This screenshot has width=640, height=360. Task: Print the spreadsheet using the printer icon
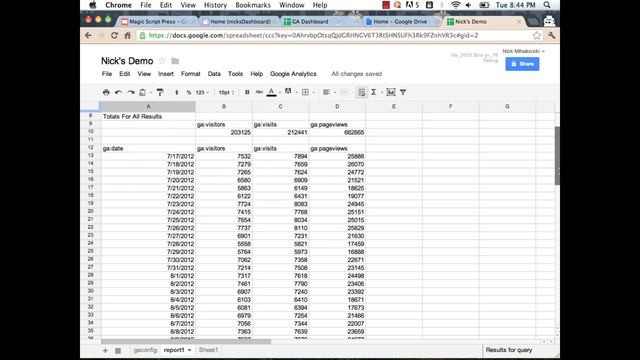coord(106,92)
